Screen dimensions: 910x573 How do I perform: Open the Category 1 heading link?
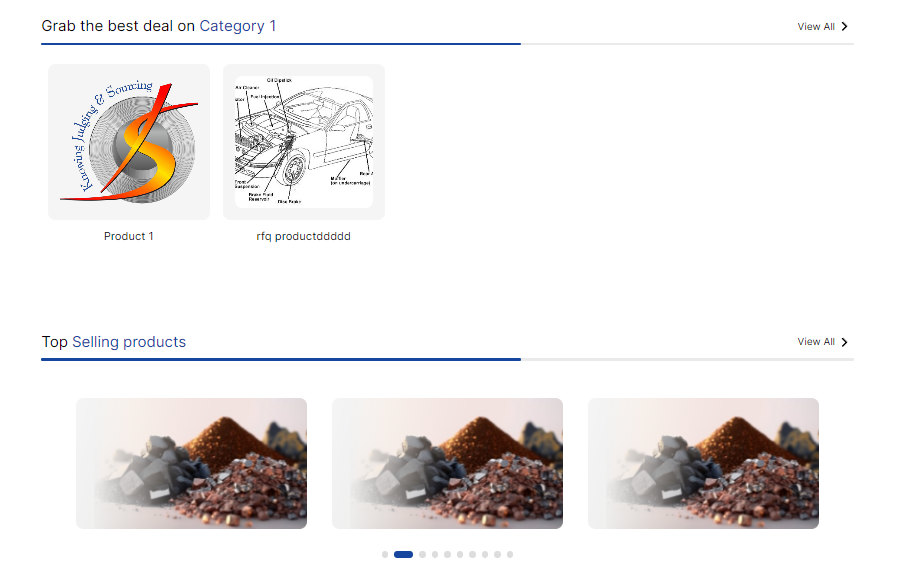click(238, 26)
